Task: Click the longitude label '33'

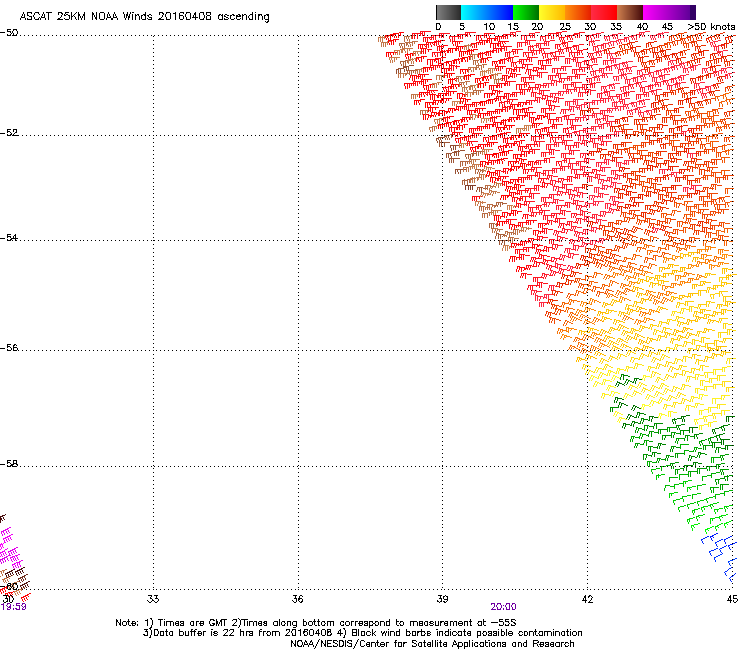Action: pos(153,599)
